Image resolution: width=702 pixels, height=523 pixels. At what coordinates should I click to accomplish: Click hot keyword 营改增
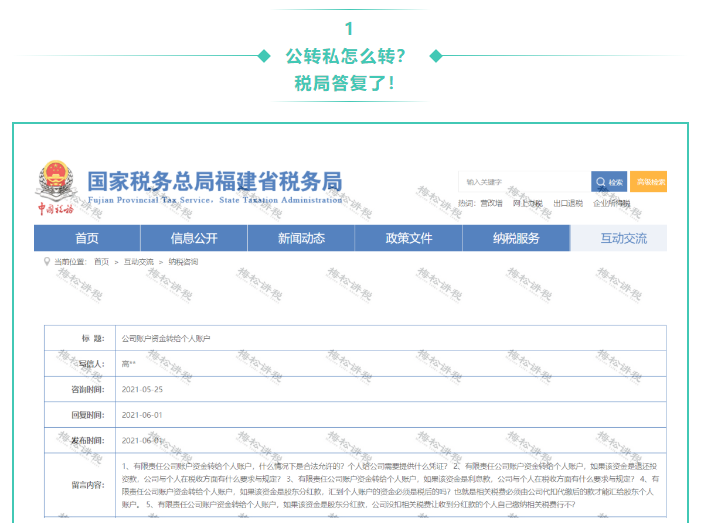coord(490,204)
